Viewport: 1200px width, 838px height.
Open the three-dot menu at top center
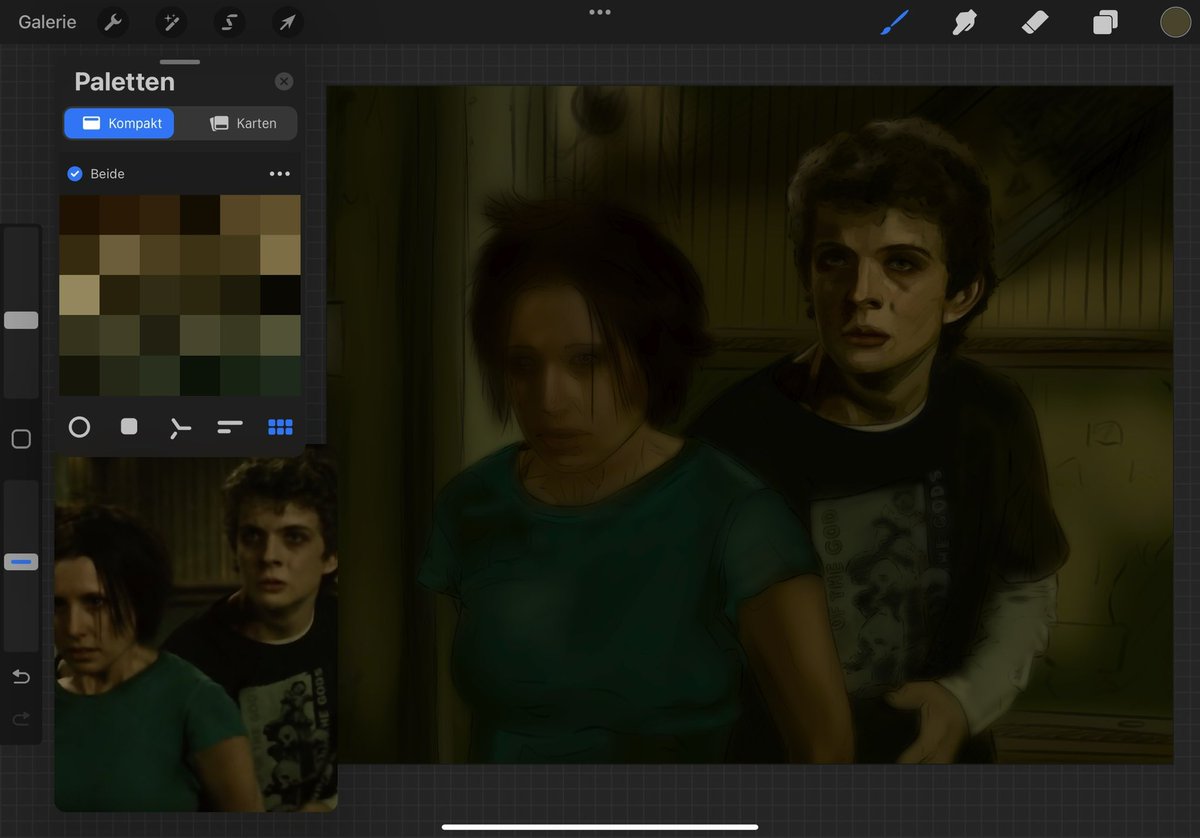[600, 12]
